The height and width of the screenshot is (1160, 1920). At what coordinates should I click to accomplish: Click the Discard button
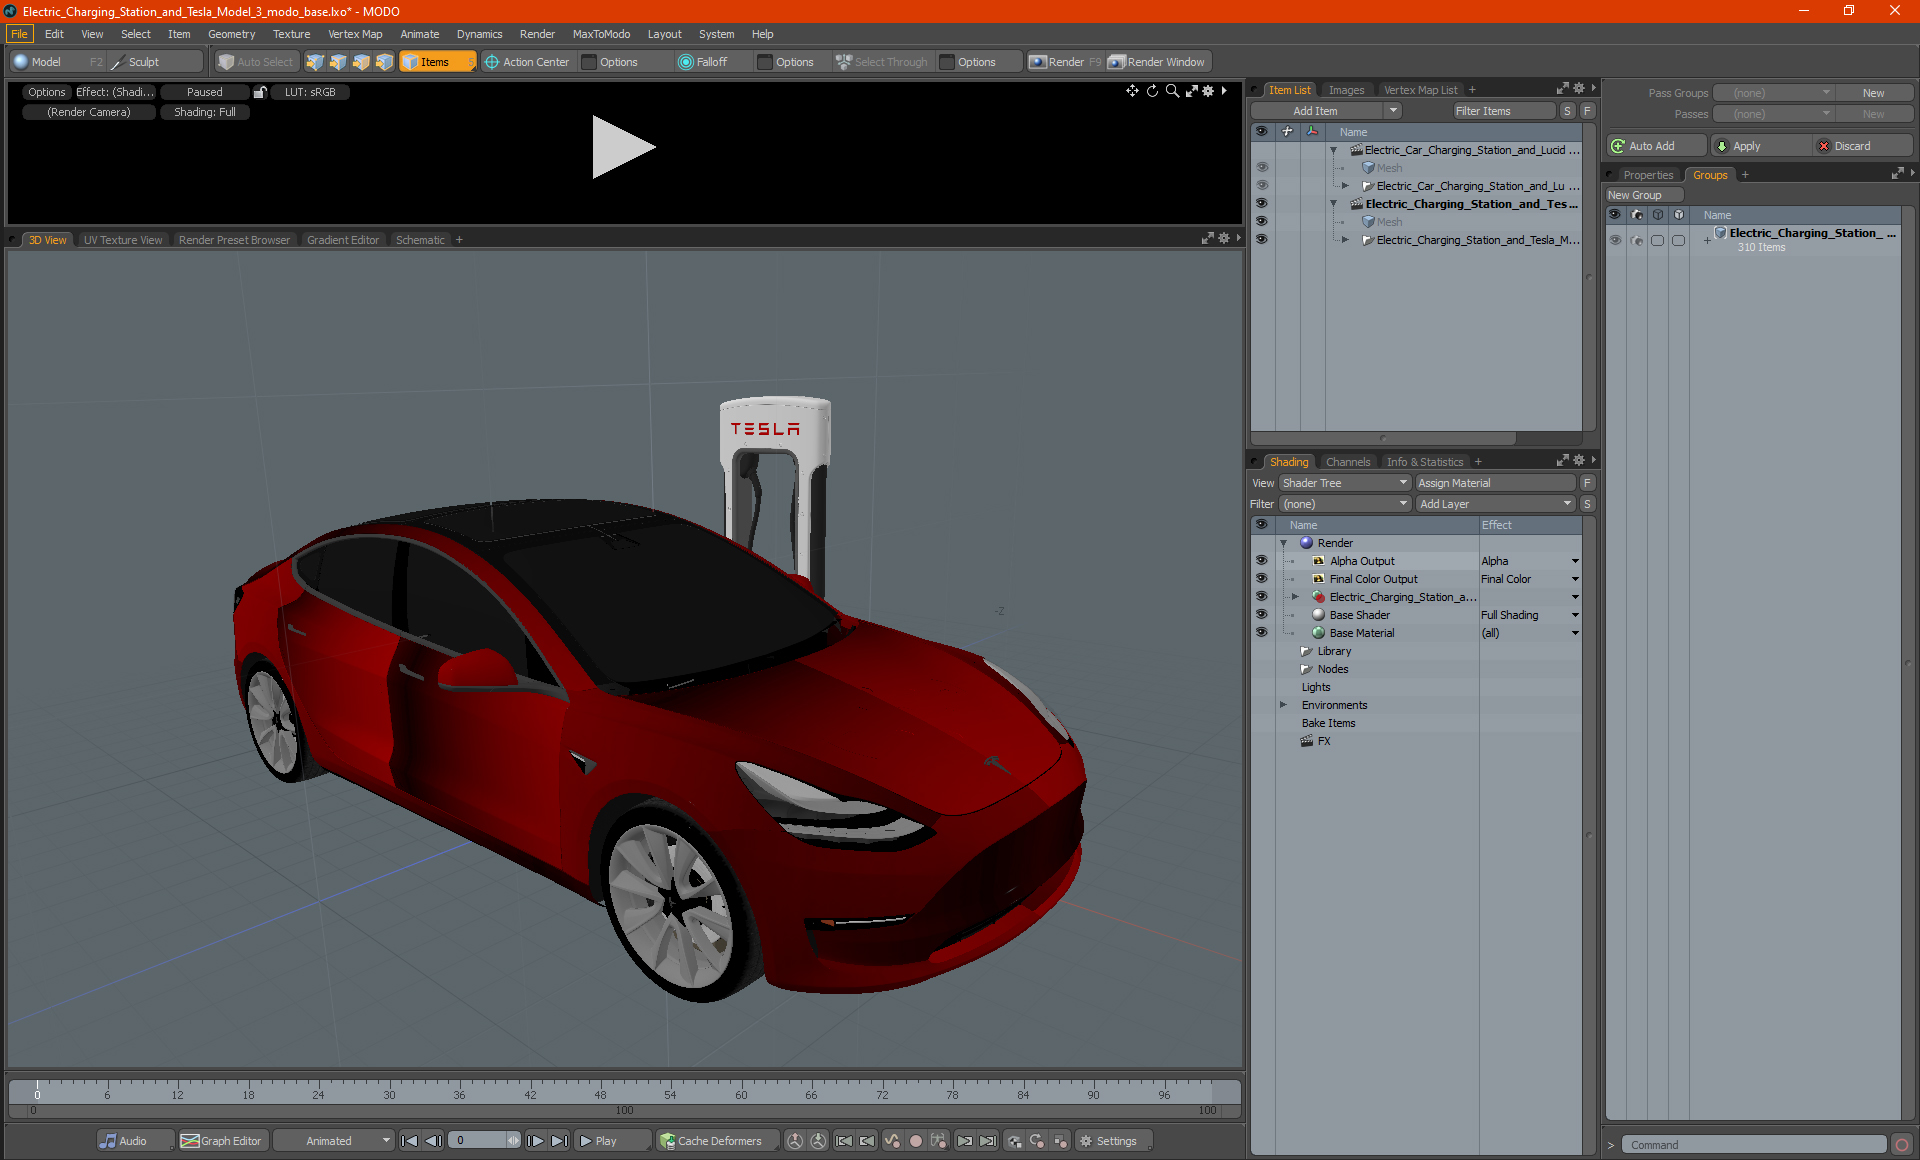pyautogui.click(x=1862, y=146)
